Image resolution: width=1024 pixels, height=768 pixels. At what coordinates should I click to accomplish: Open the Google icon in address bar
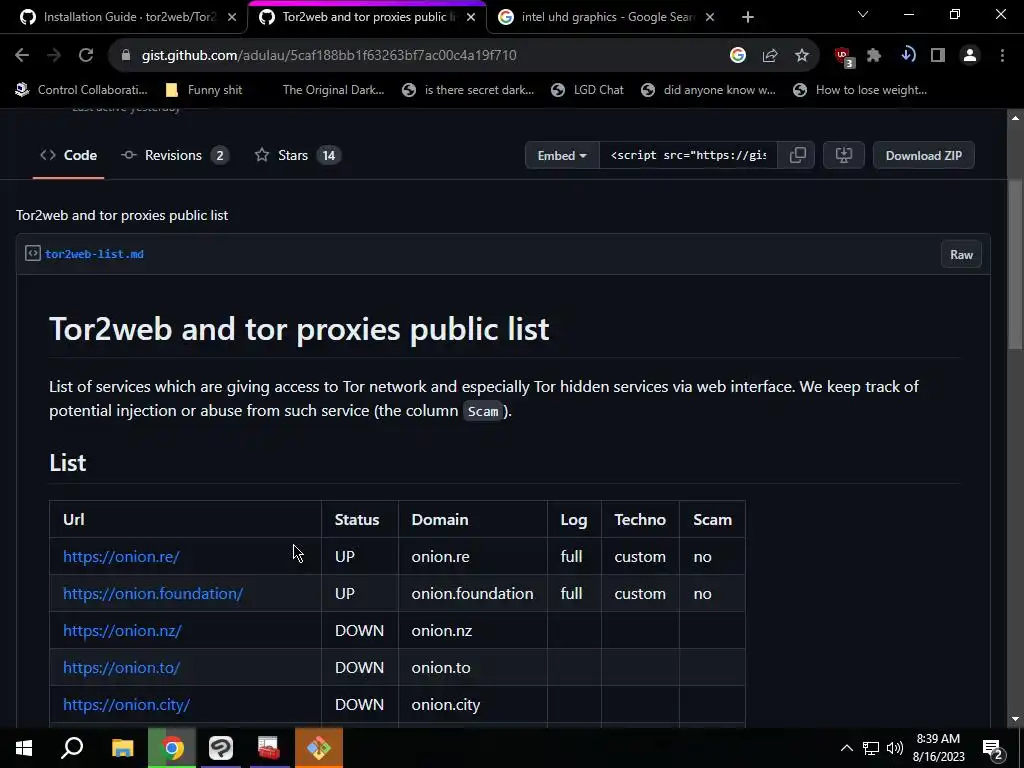[737, 56]
